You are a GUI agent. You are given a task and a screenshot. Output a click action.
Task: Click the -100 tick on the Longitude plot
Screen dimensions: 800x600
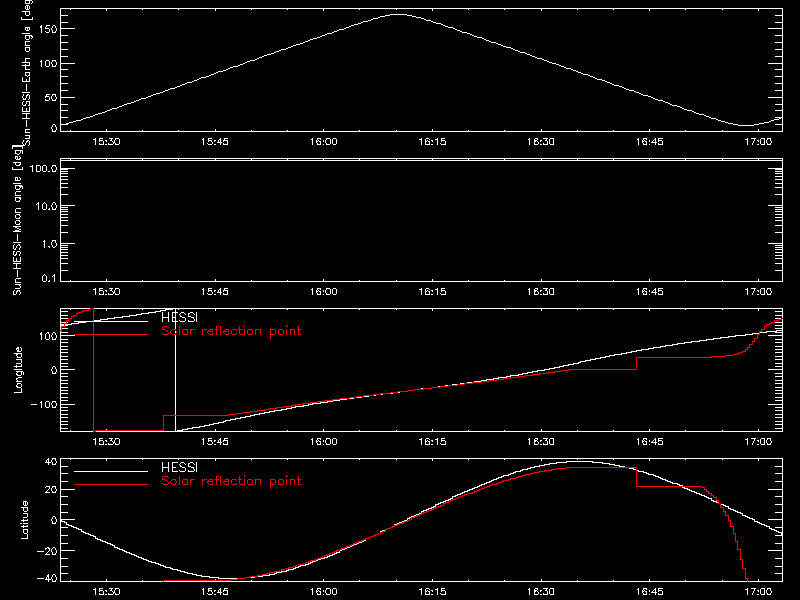[x=43, y=404]
